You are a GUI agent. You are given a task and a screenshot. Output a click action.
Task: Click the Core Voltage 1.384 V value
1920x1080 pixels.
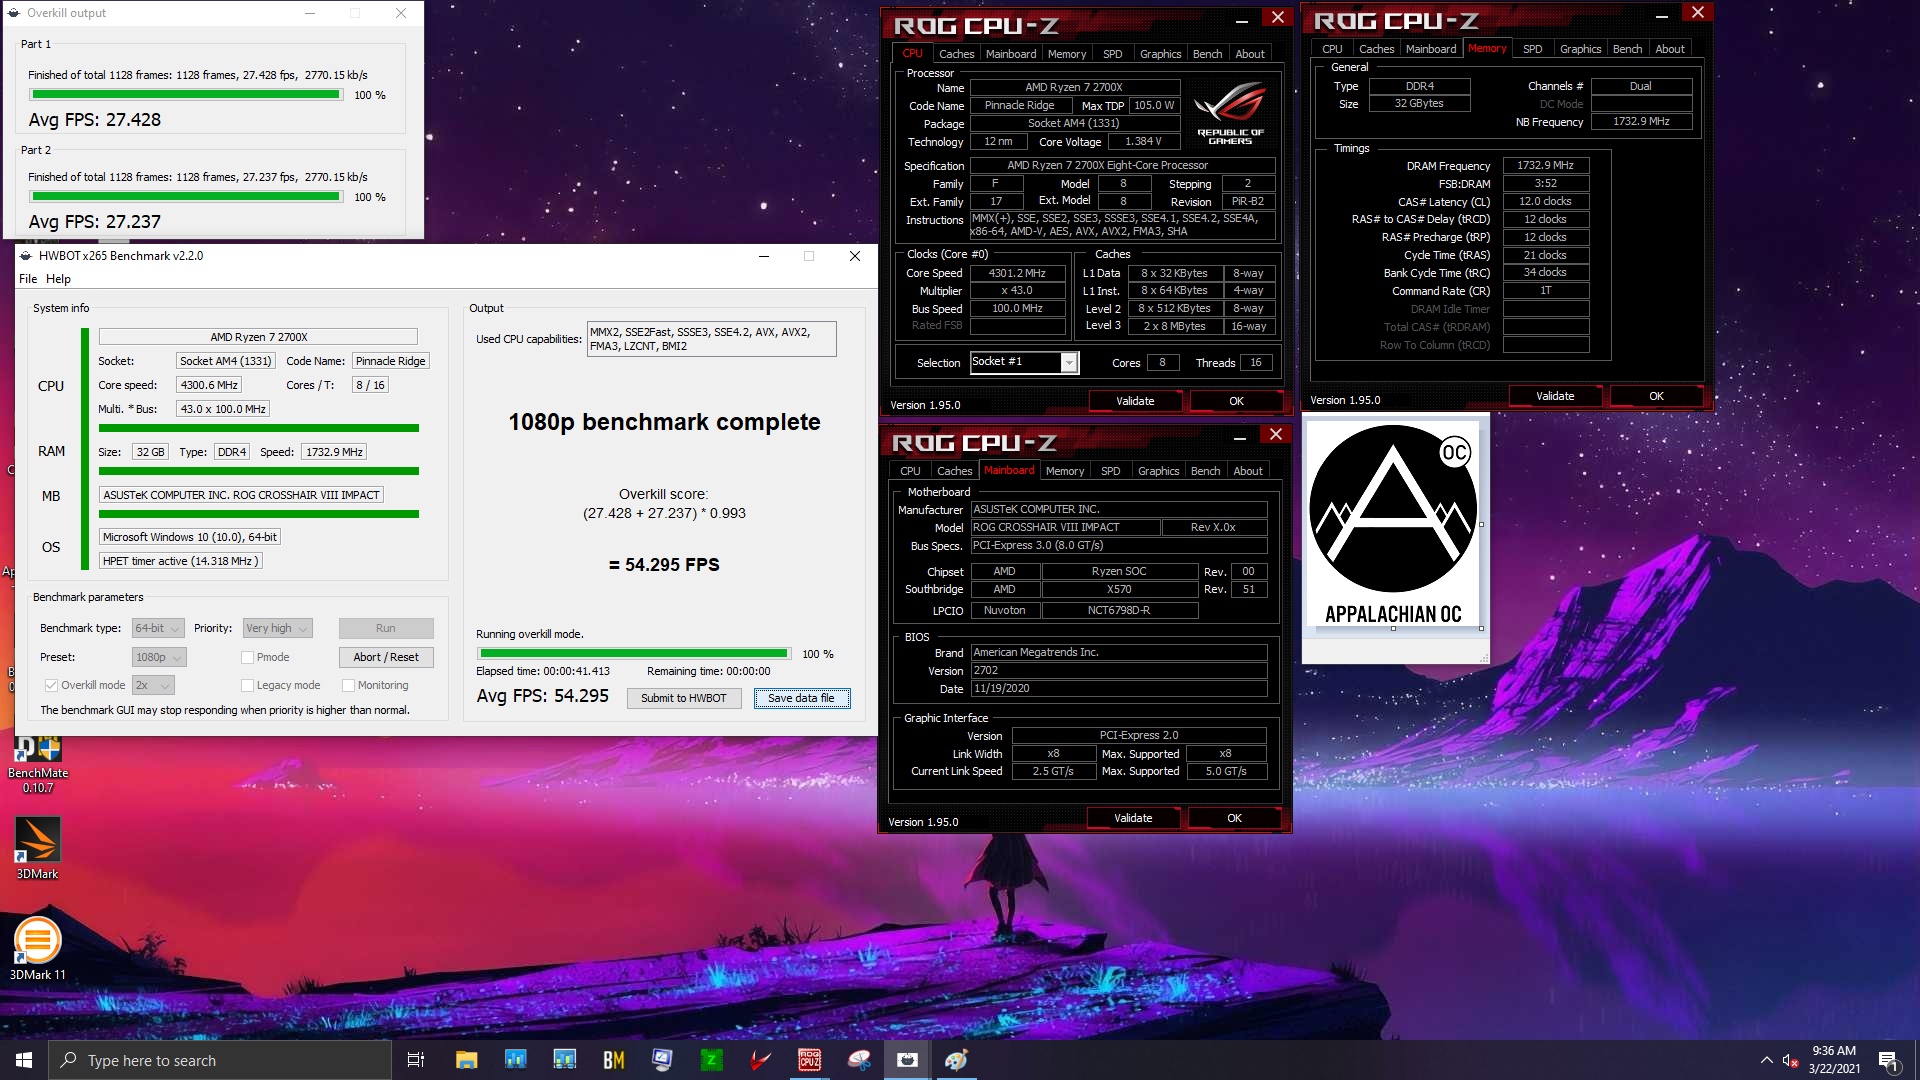click(1143, 142)
